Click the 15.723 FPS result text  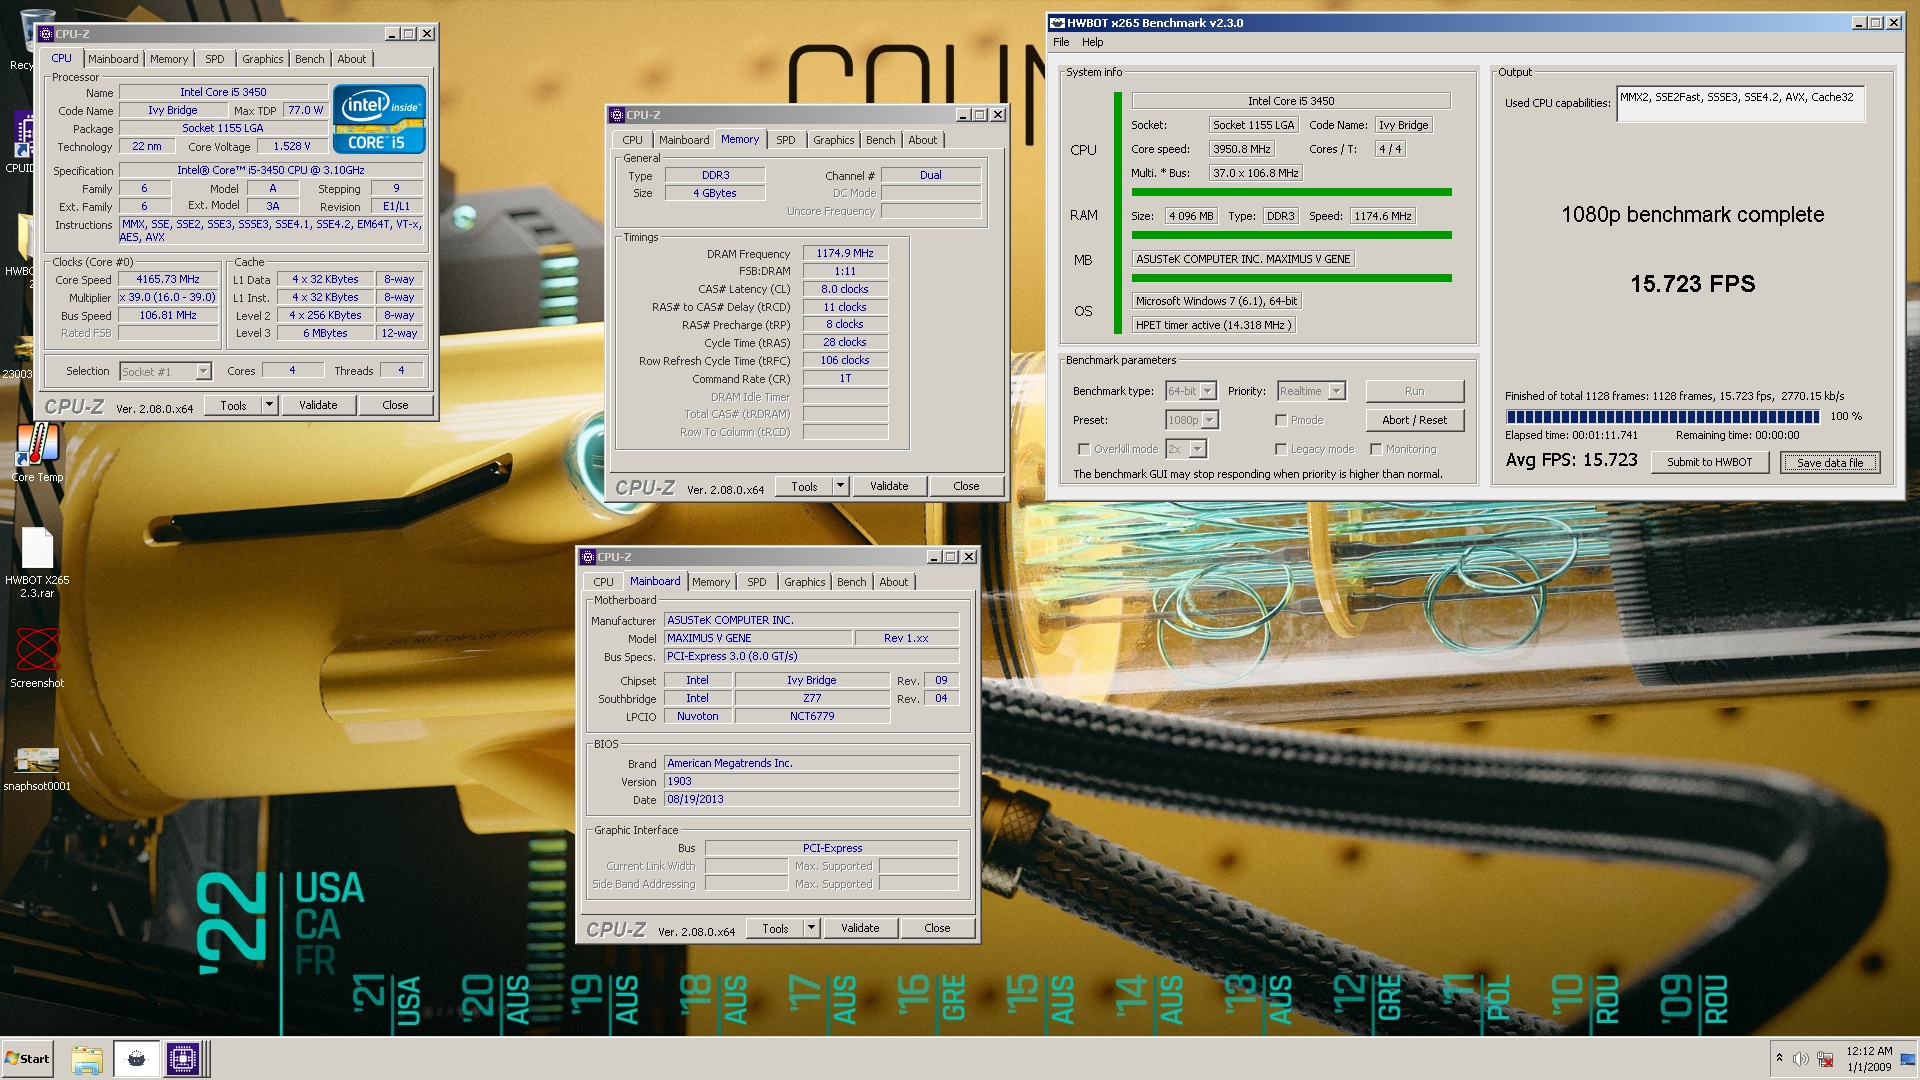[x=1692, y=284]
